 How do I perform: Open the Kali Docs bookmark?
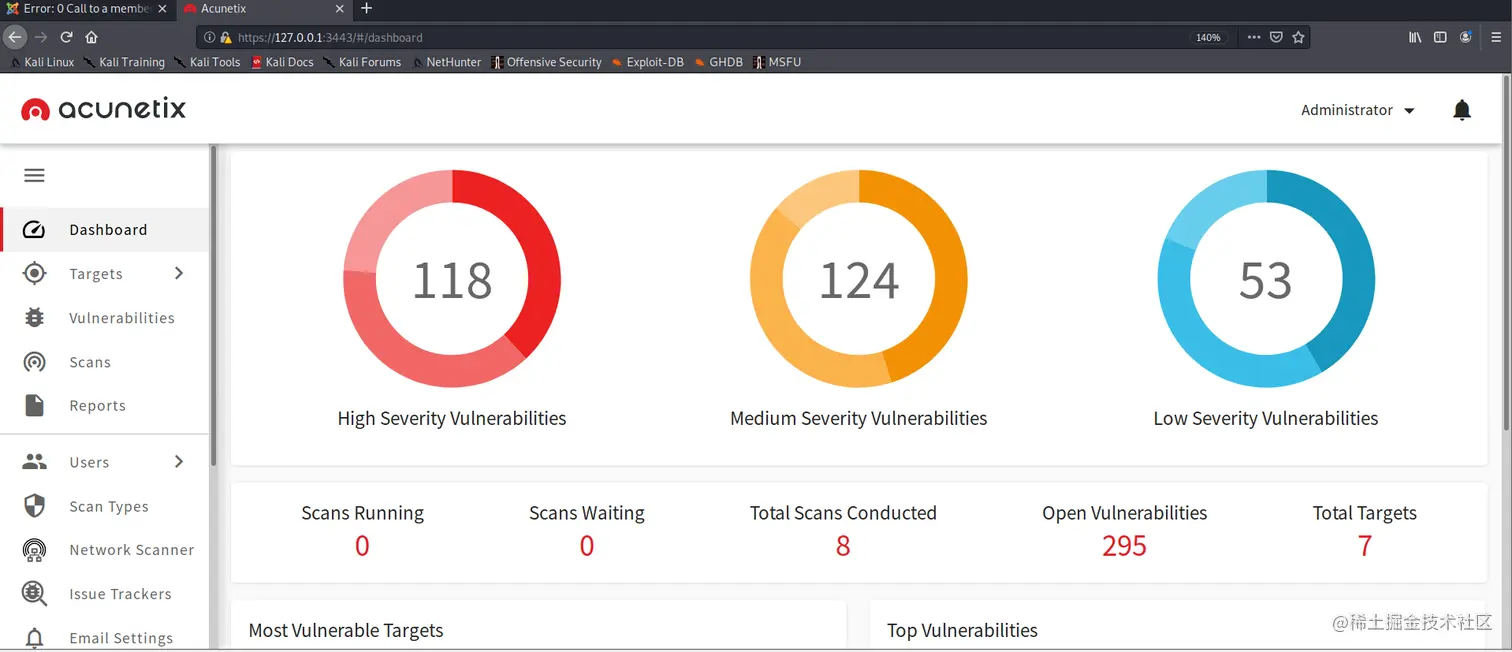tap(283, 62)
